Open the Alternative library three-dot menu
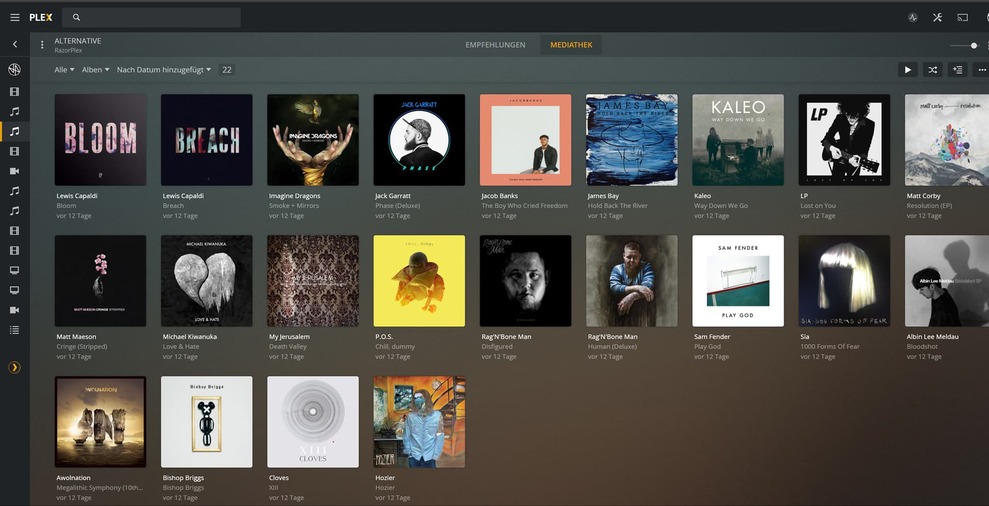The height and width of the screenshot is (506, 989). point(42,45)
